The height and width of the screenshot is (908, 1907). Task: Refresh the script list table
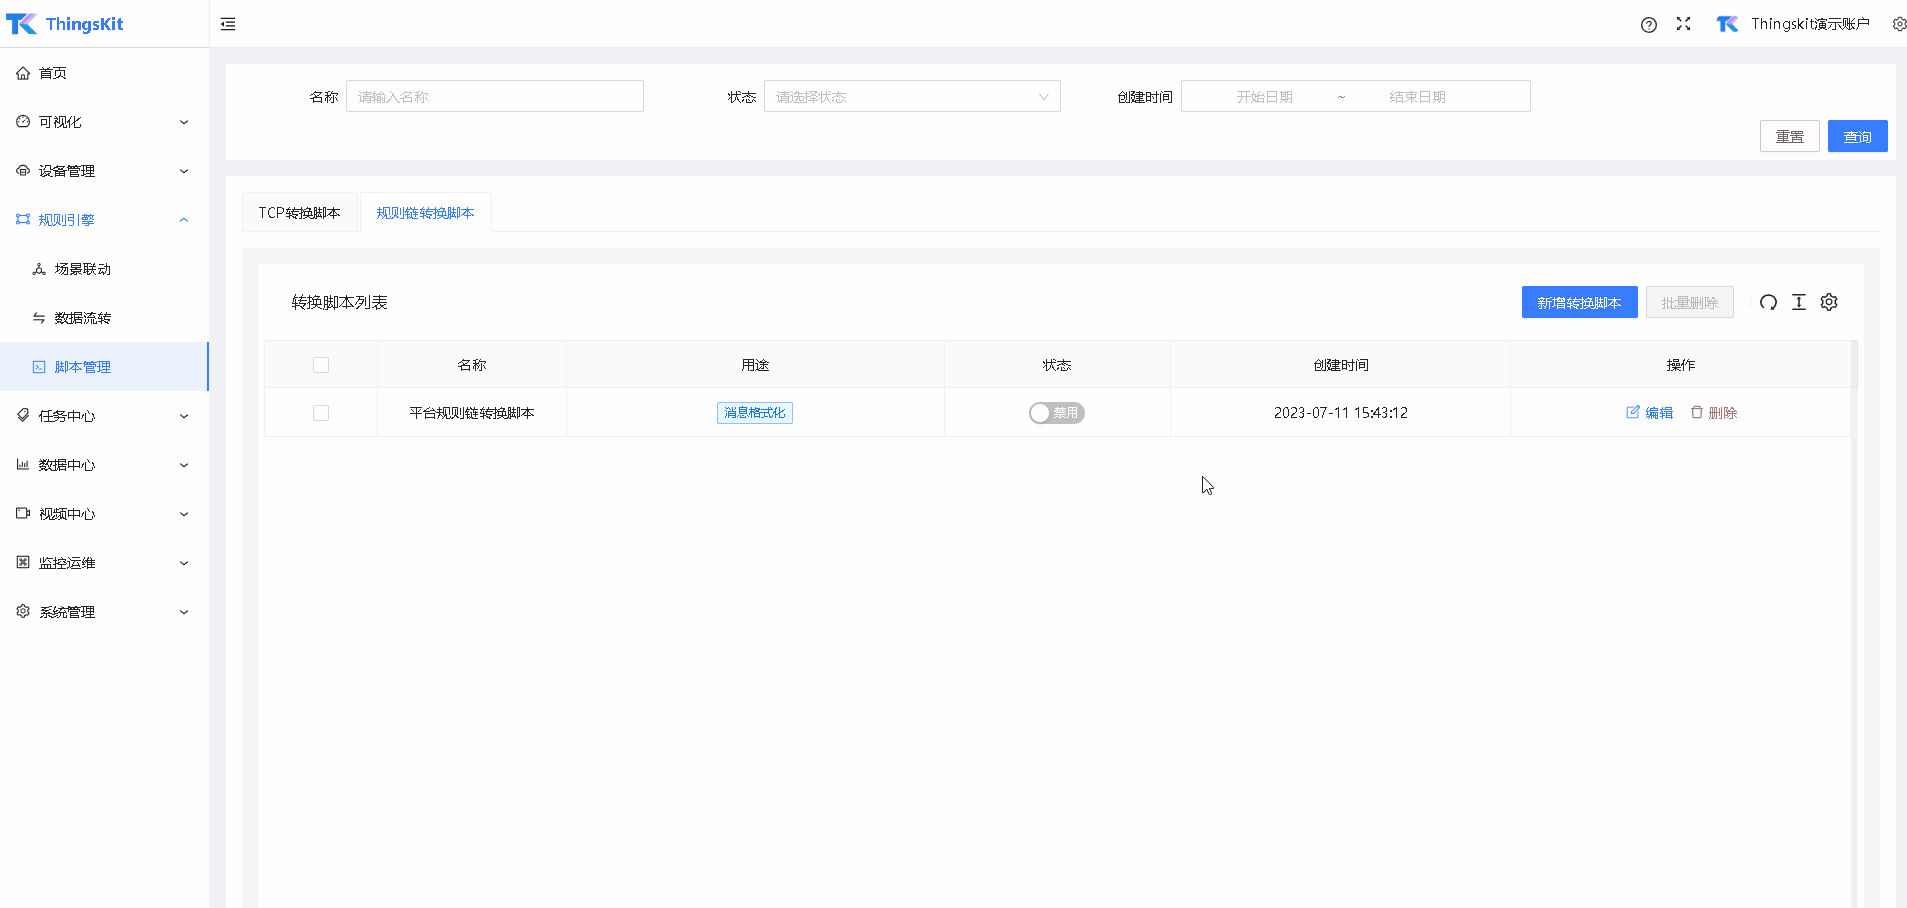tap(1768, 303)
